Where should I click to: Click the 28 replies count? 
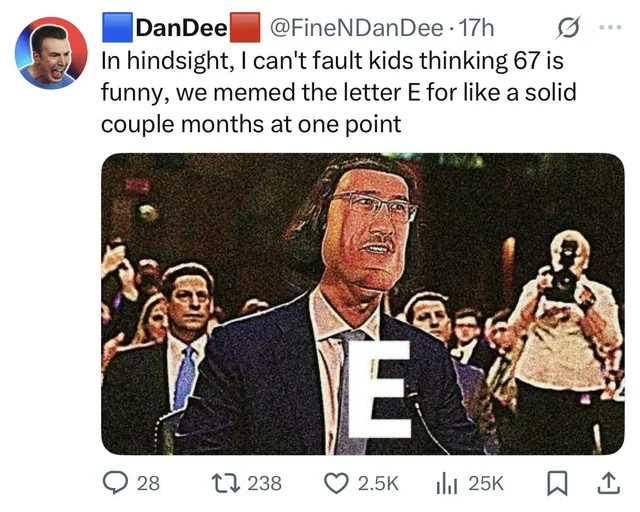(x=148, y=483)
